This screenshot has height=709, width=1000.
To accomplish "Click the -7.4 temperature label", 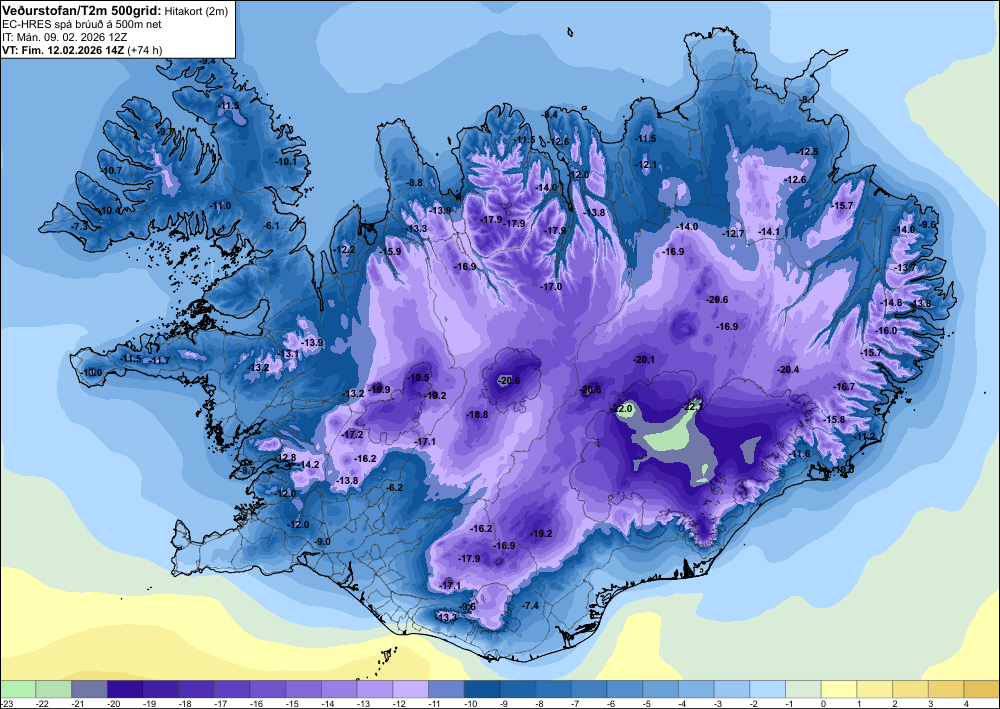I will point(531,605).
